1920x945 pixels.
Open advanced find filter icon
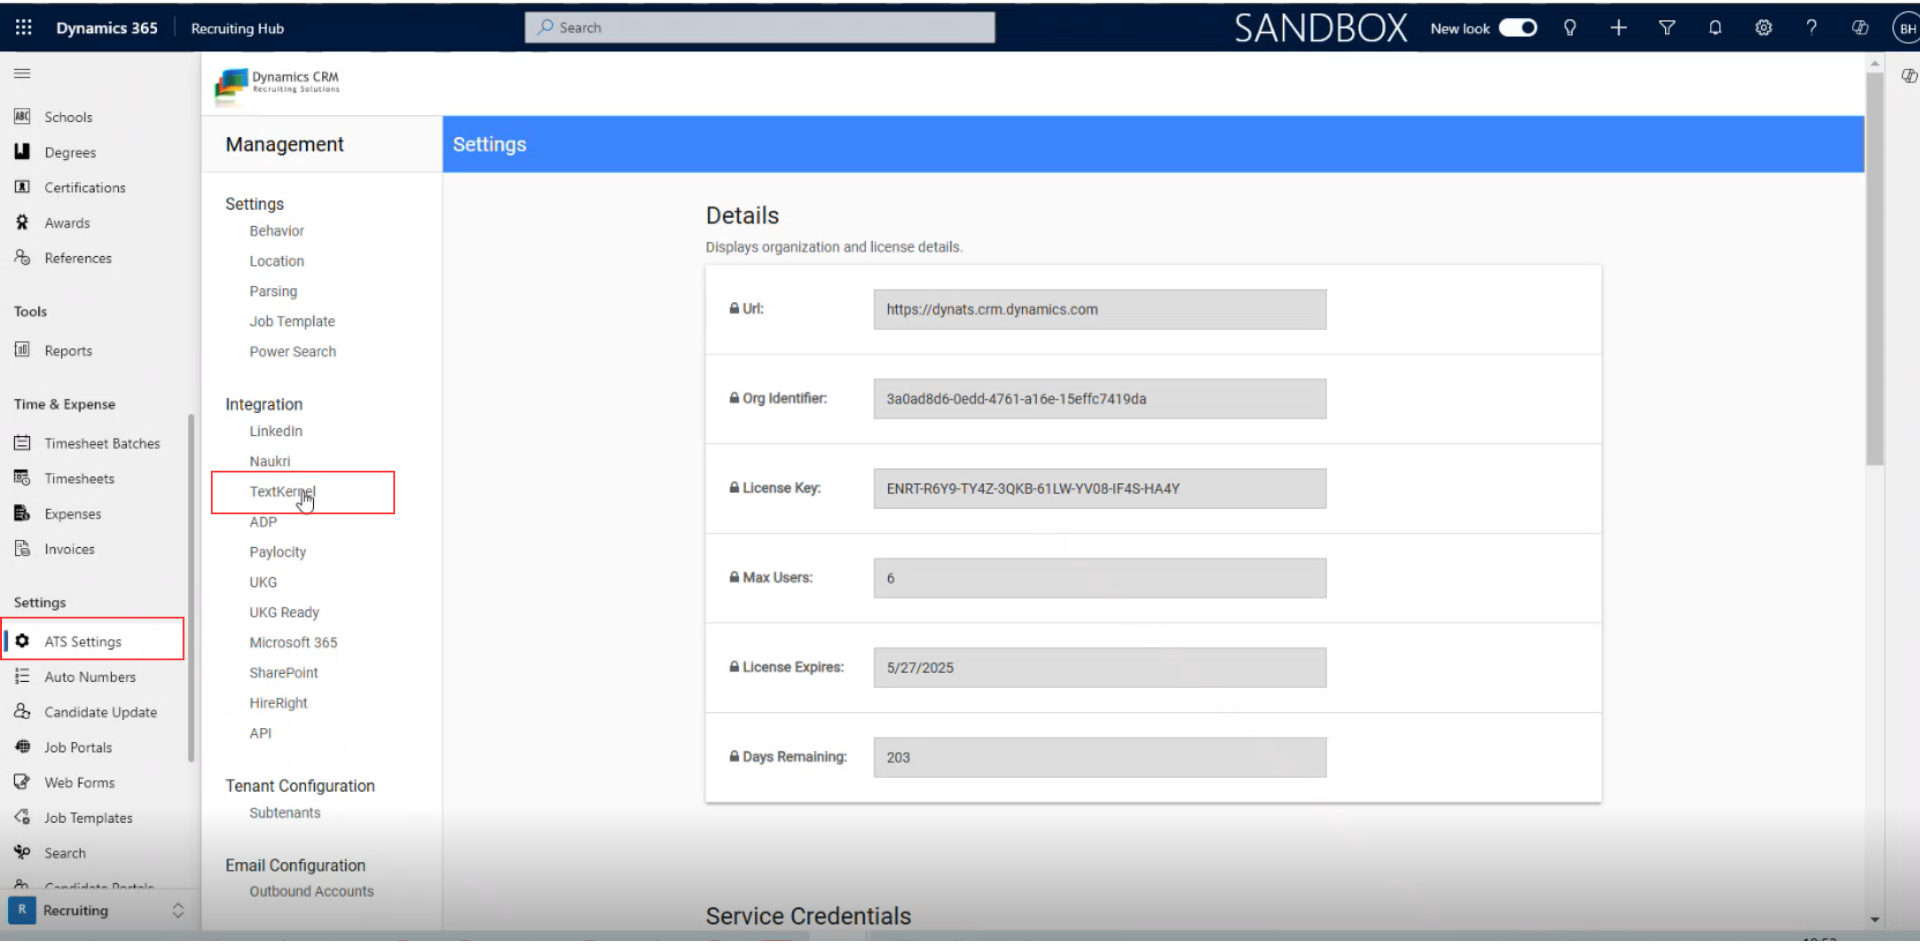click(x=1667, y=28)
